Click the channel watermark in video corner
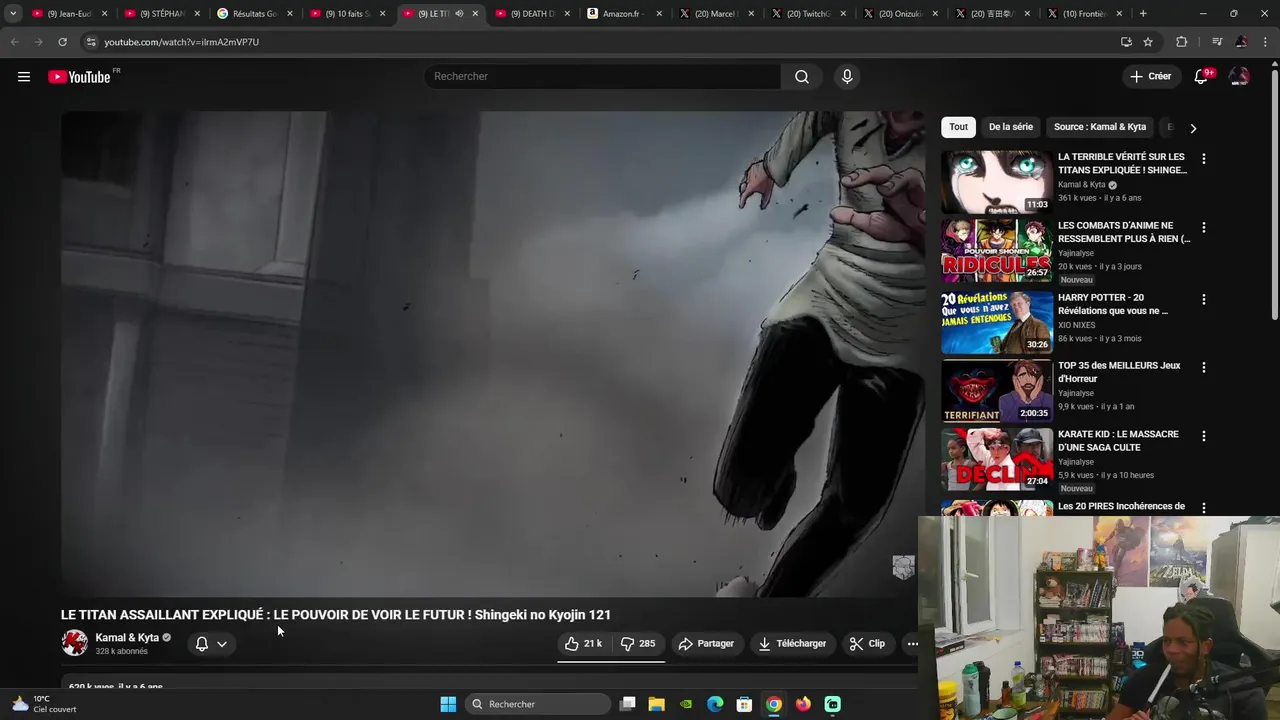The height and width of the screenshot is (720, 1280). click(903, 568)
